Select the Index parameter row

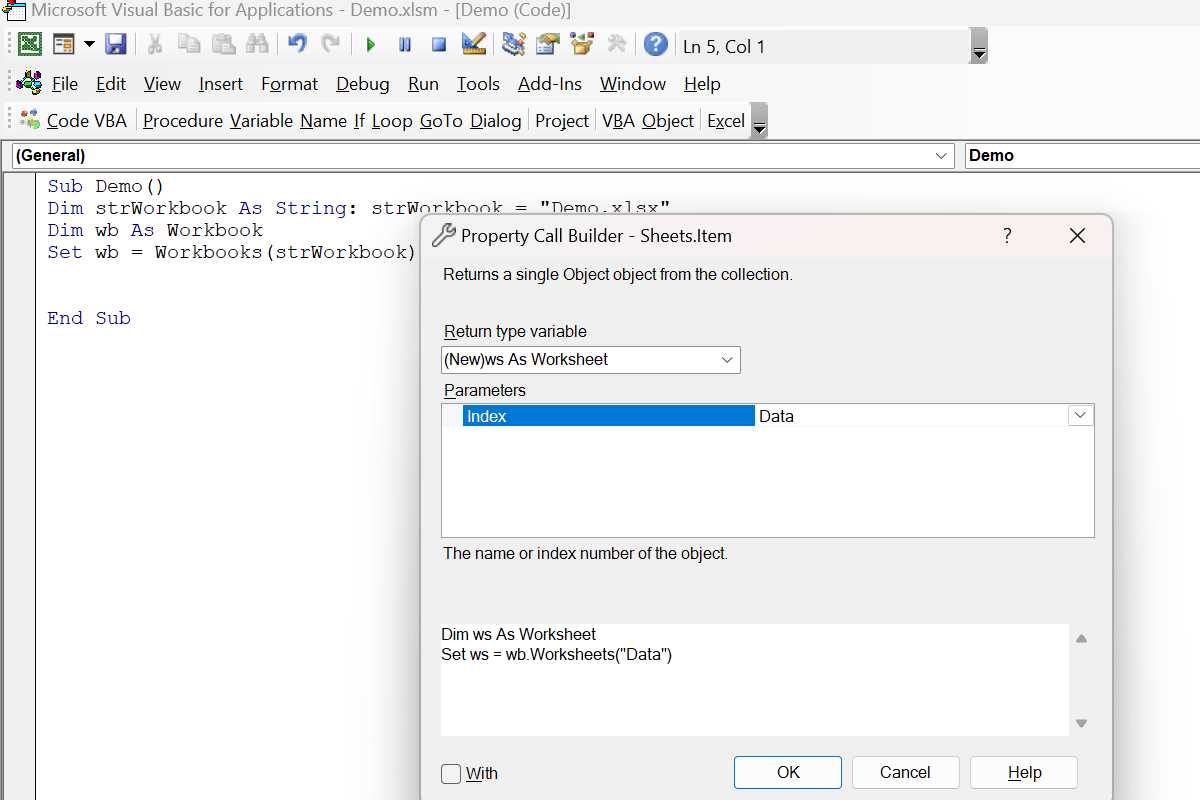pos(609,416)
